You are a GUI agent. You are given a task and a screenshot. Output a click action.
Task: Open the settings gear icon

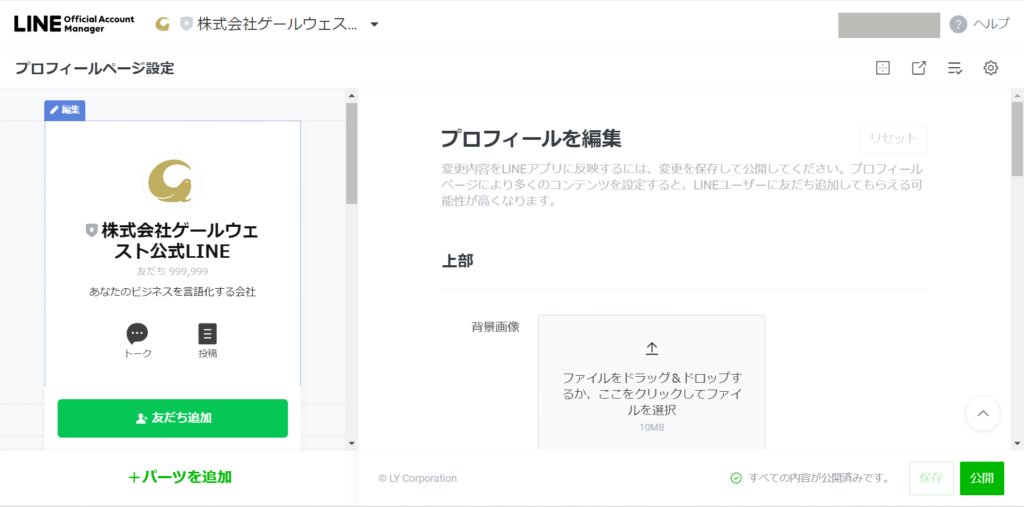[x=990, y=68]
